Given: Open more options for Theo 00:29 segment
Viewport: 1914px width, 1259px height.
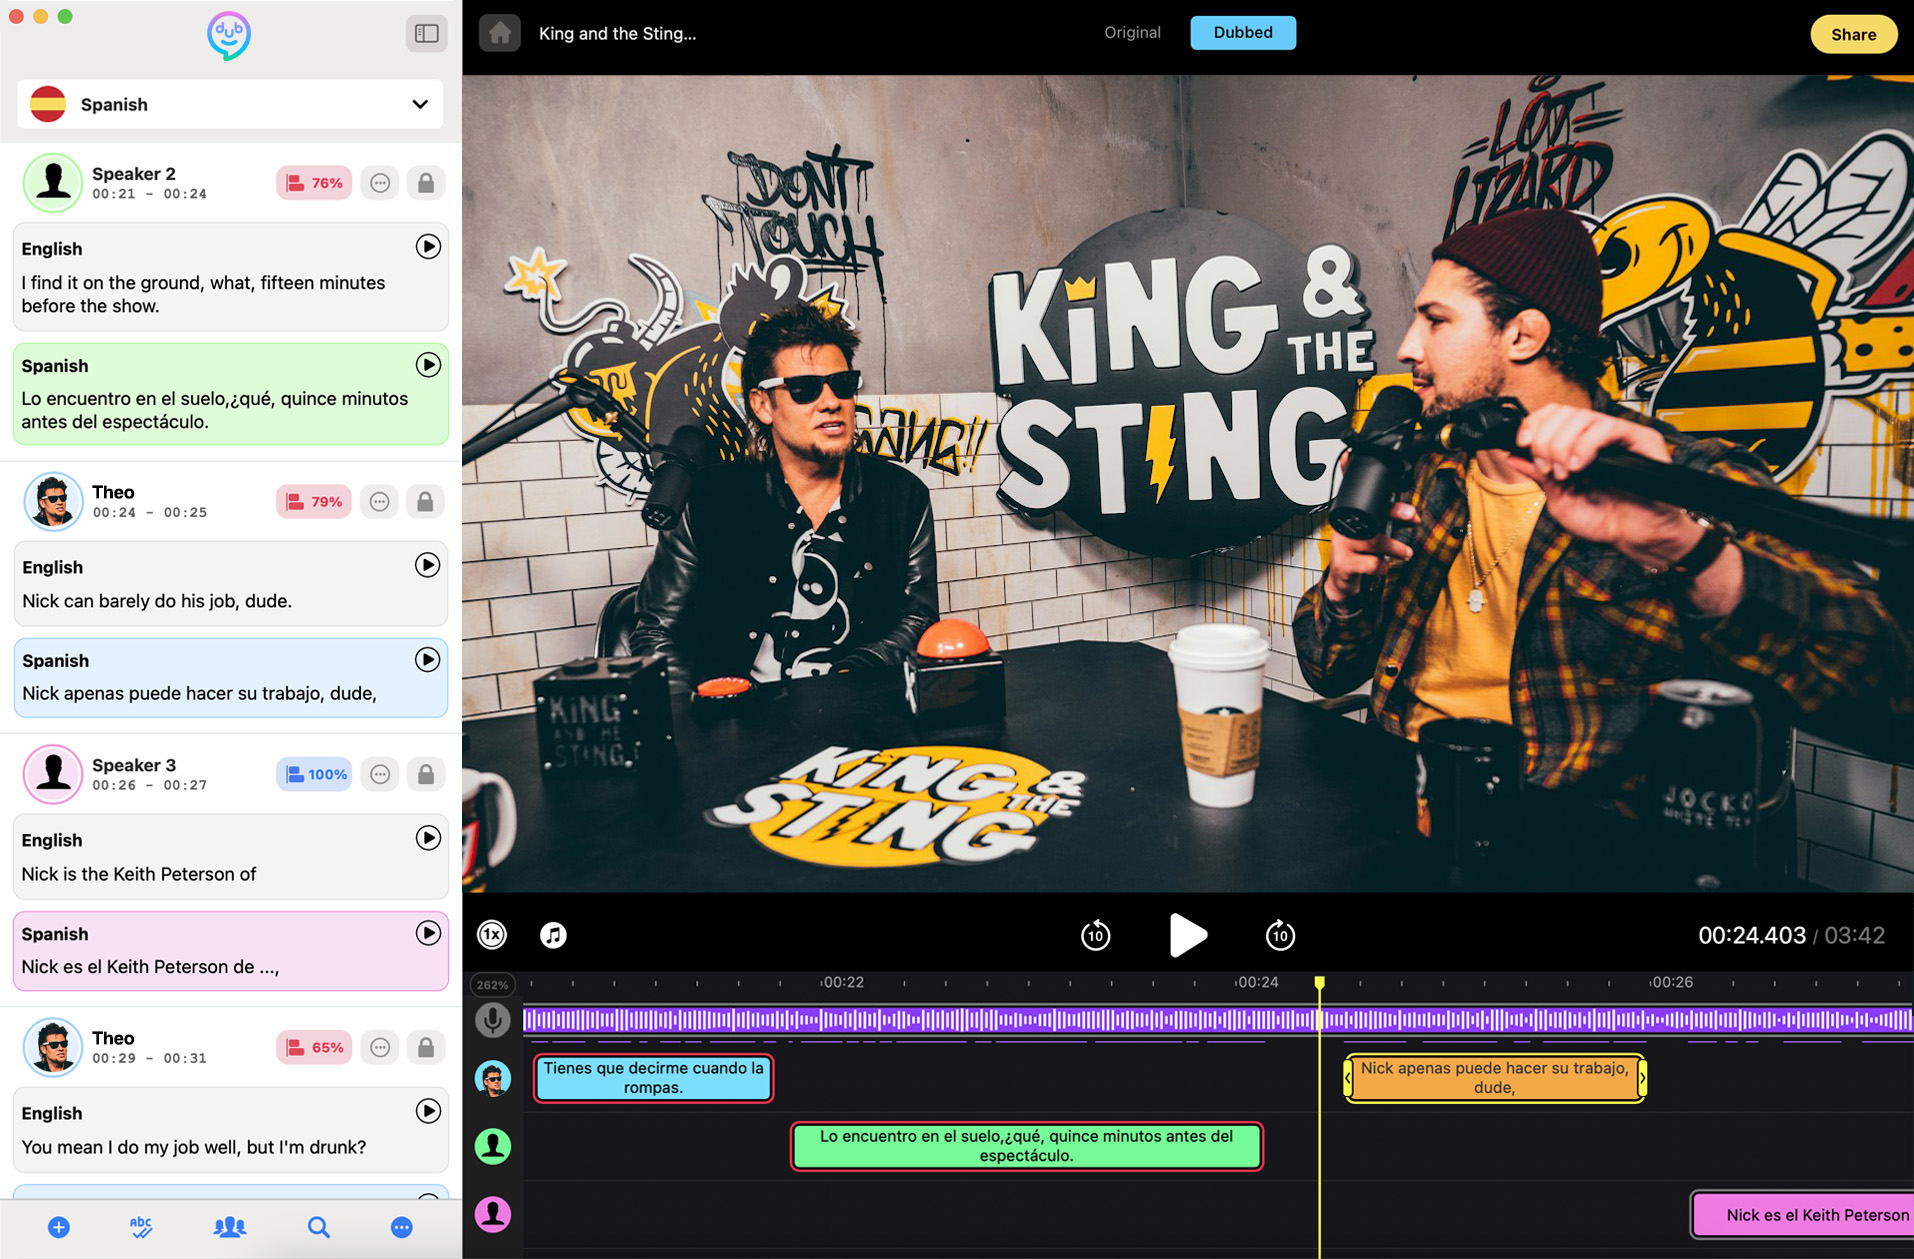Looking at the screenshot, I should (x=380, y=1047).
